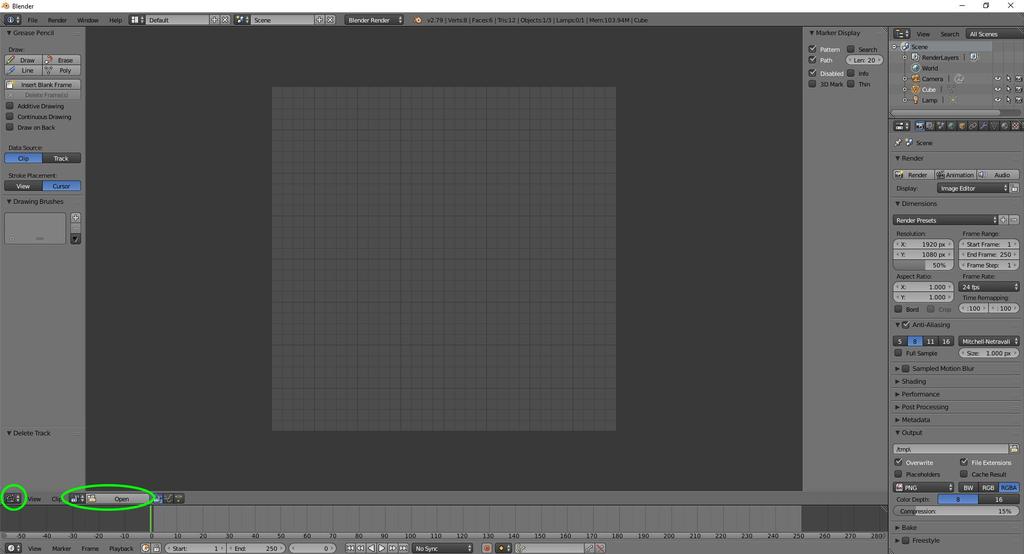Open the PNG file format dropdown
Image resolution: width=1024 pixels, height=554 pixels.
pos(923,487)
